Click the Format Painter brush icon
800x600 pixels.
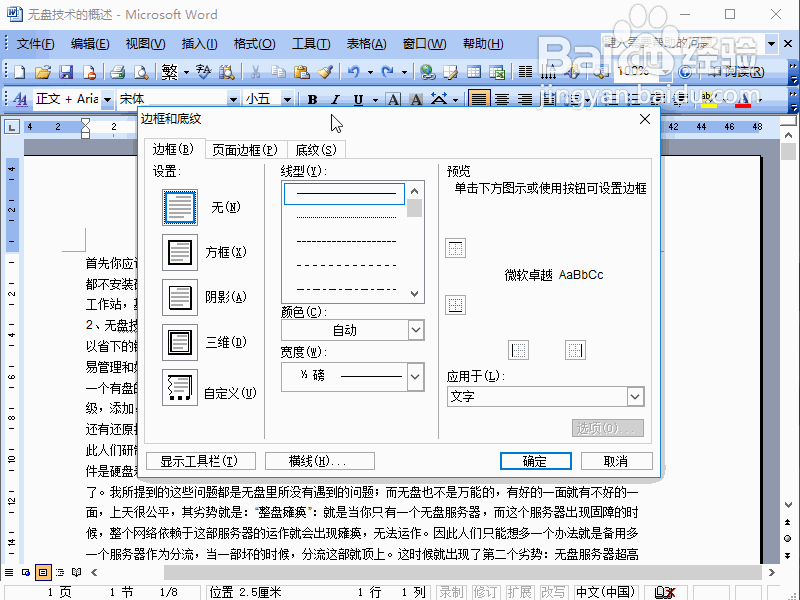tap(326, 72)
